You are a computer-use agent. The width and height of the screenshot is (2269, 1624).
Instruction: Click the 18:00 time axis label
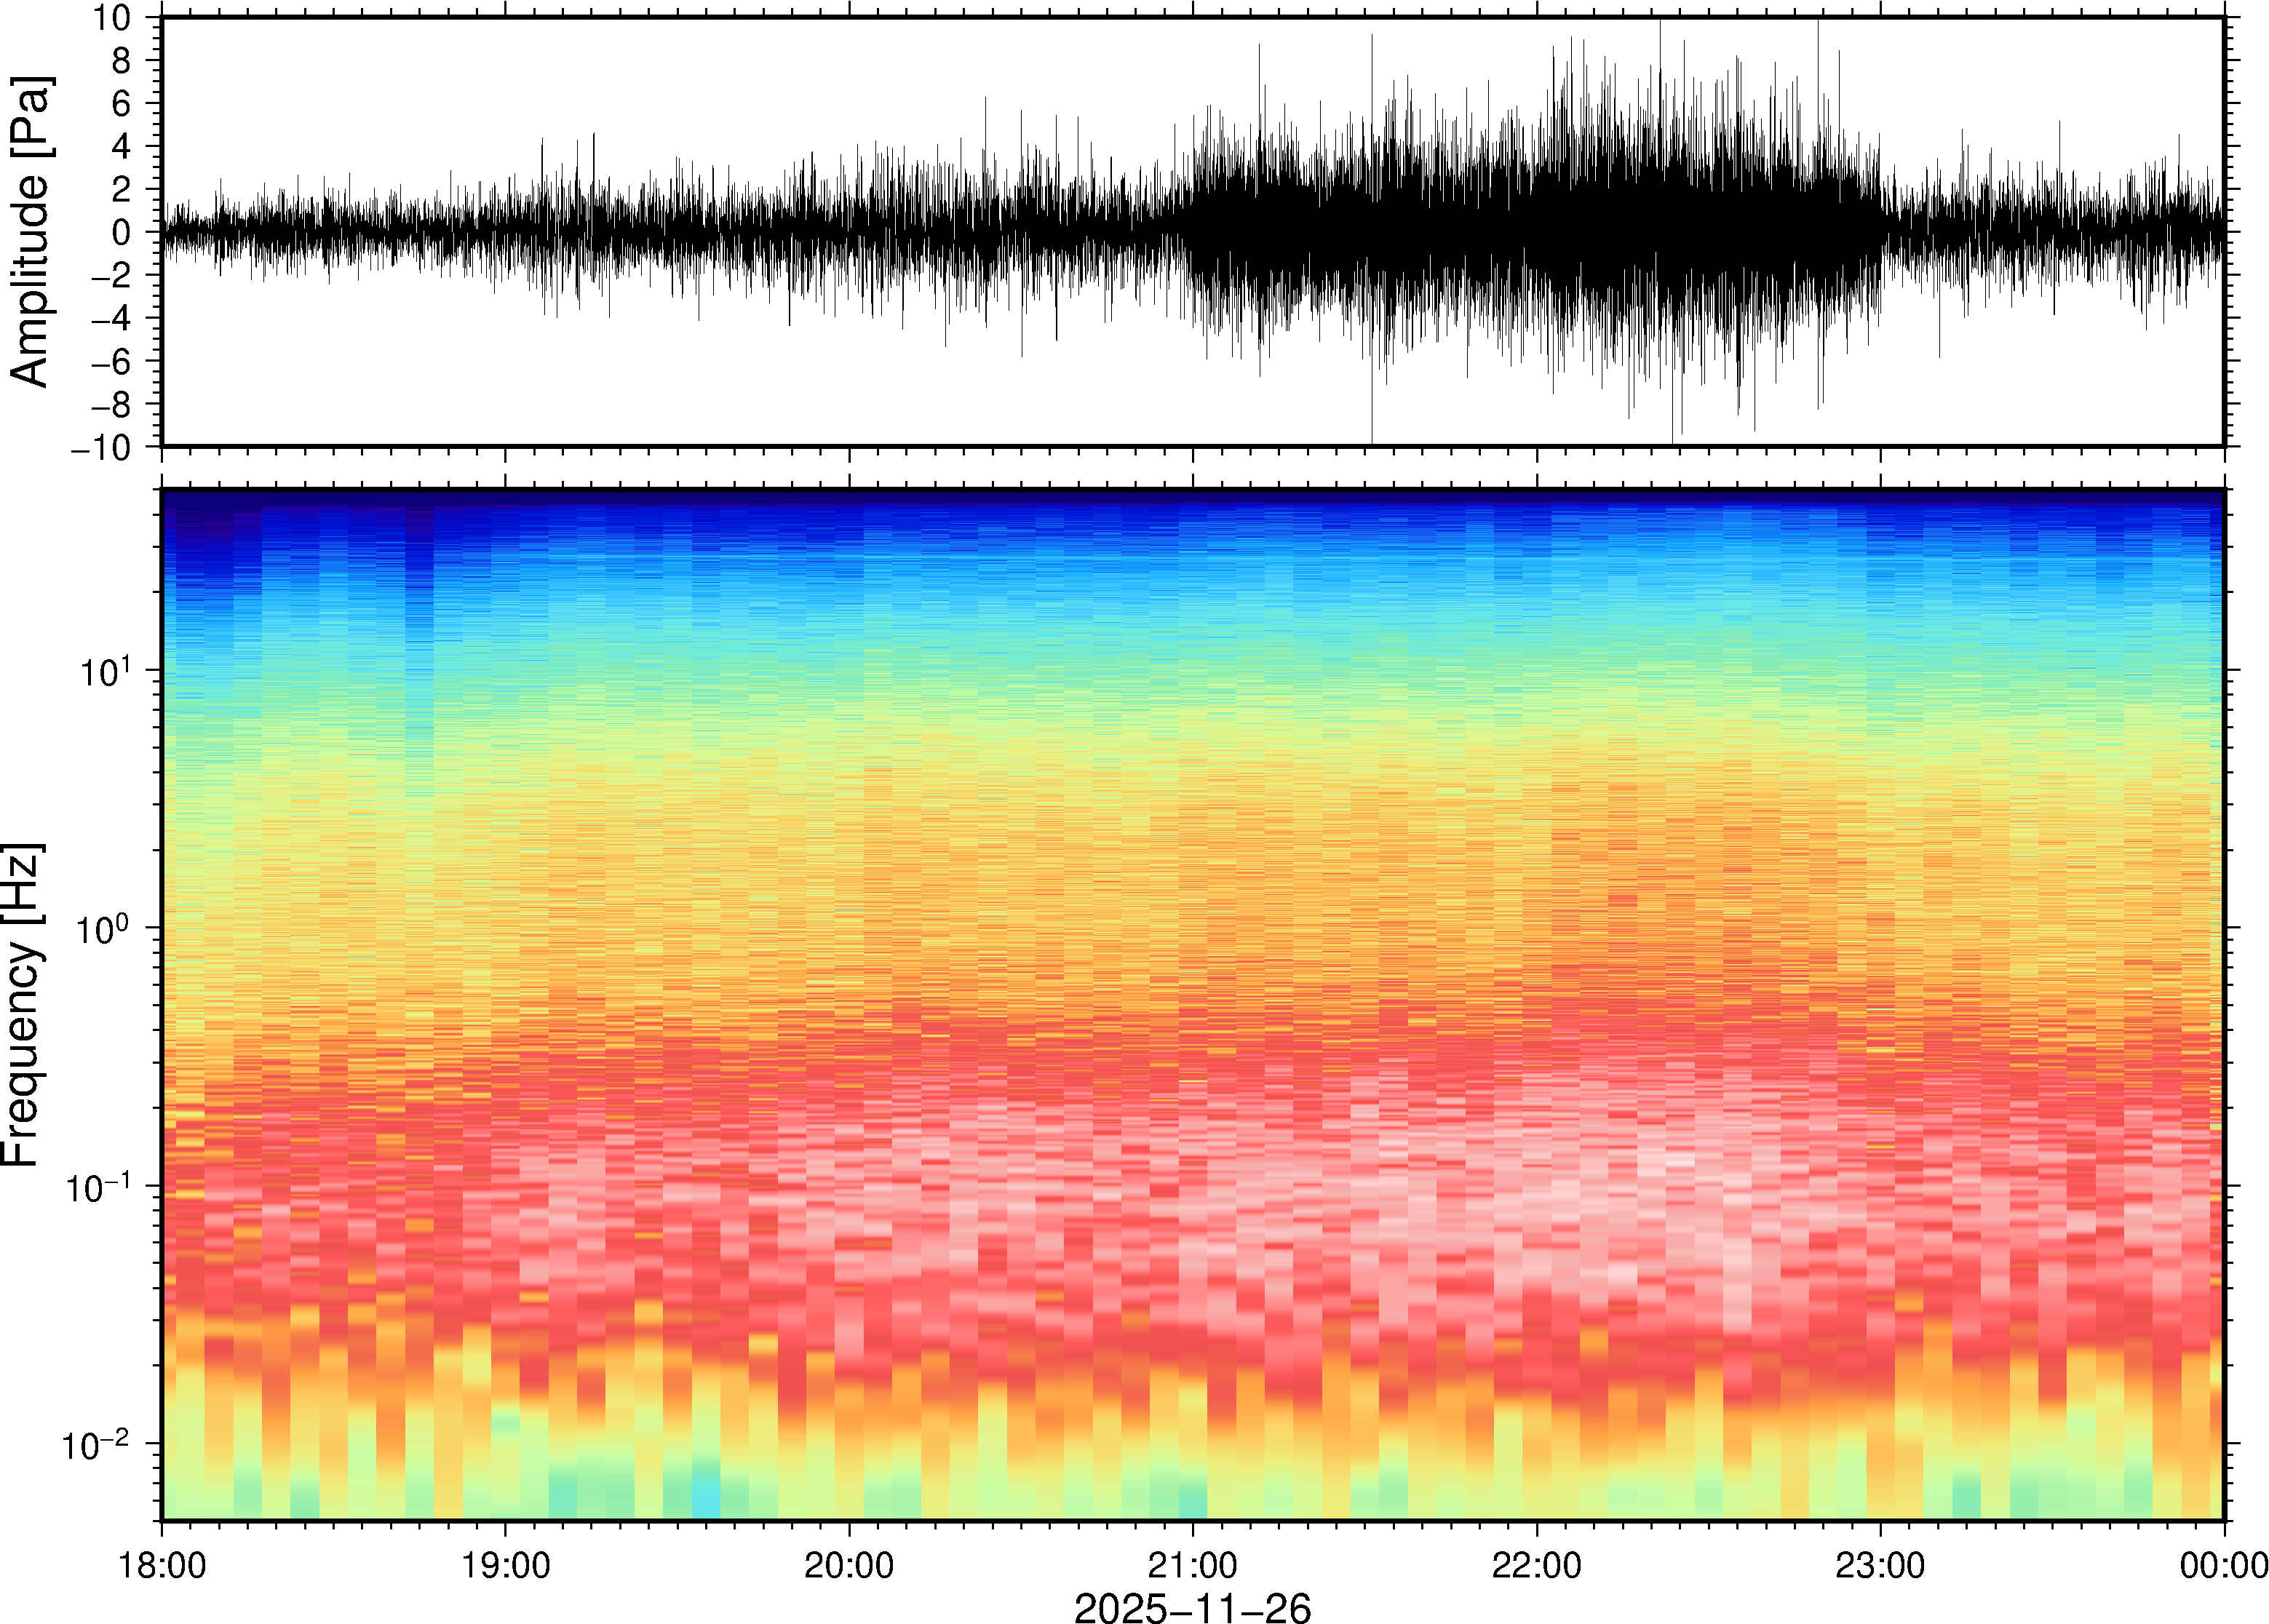[x=162, y=1564]
